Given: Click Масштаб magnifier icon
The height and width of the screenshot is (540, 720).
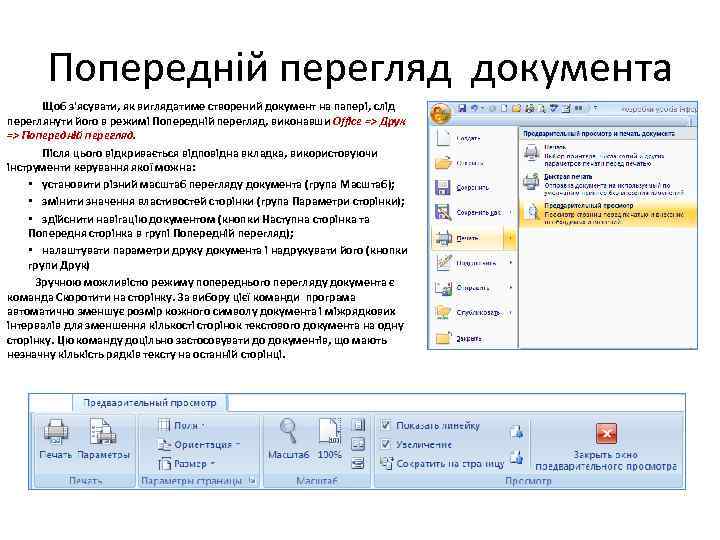Looking at the screenshot, I should click(x=288, y=439).
